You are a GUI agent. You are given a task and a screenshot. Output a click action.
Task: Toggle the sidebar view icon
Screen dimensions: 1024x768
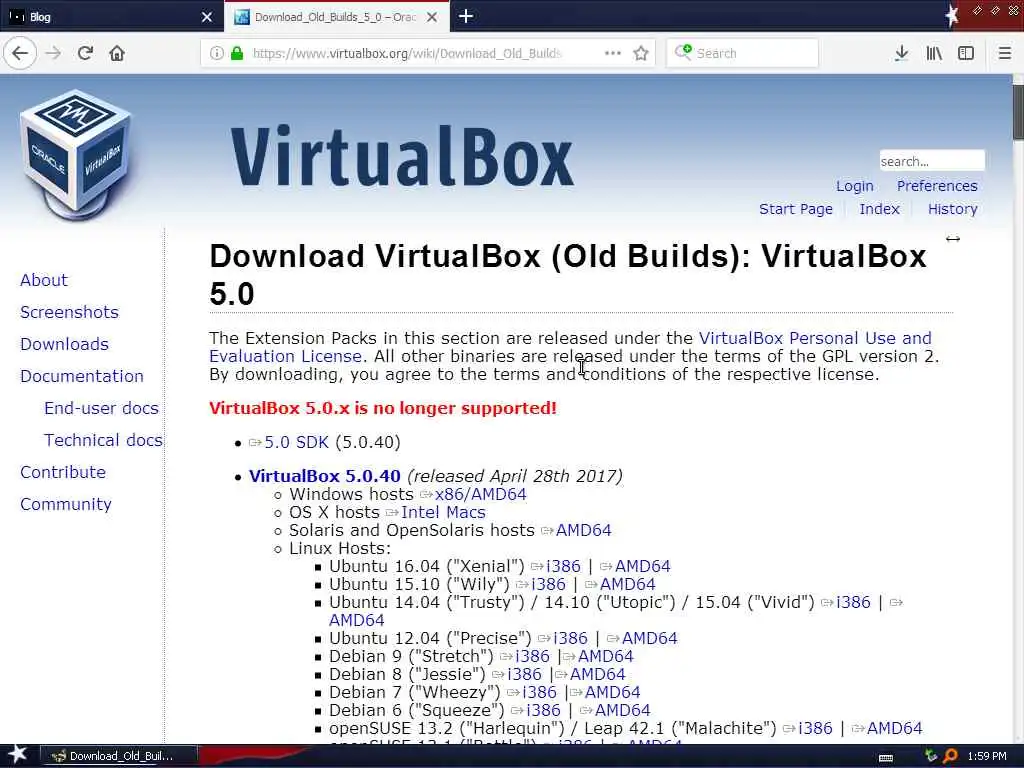pos(966,53)
